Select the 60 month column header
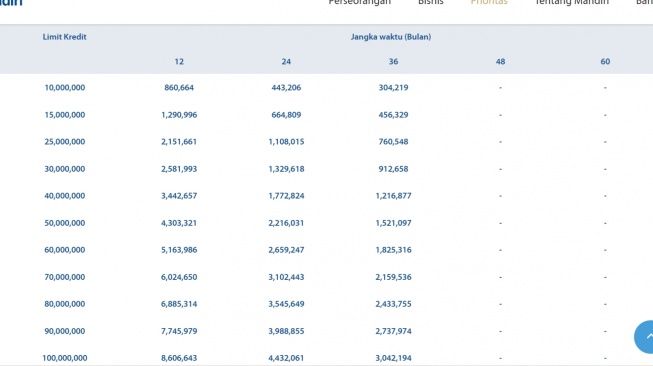Viewport: 653px width, 366px height. [x=605, y=62]
